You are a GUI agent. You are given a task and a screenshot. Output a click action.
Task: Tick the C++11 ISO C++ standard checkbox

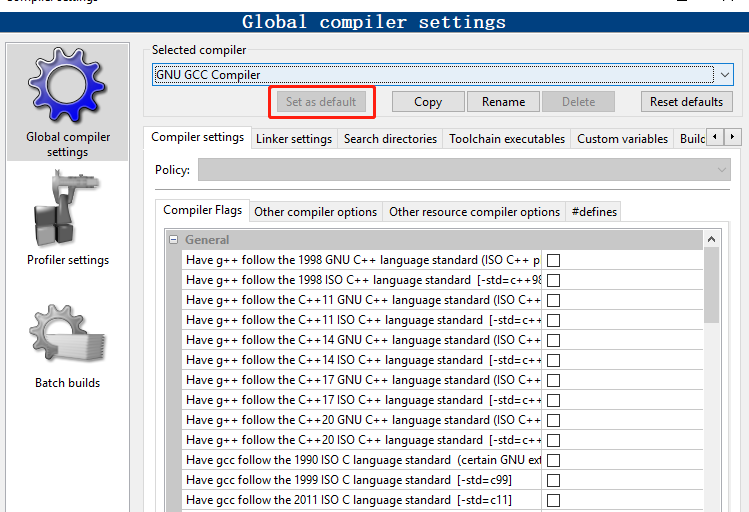tap(553, 320)
